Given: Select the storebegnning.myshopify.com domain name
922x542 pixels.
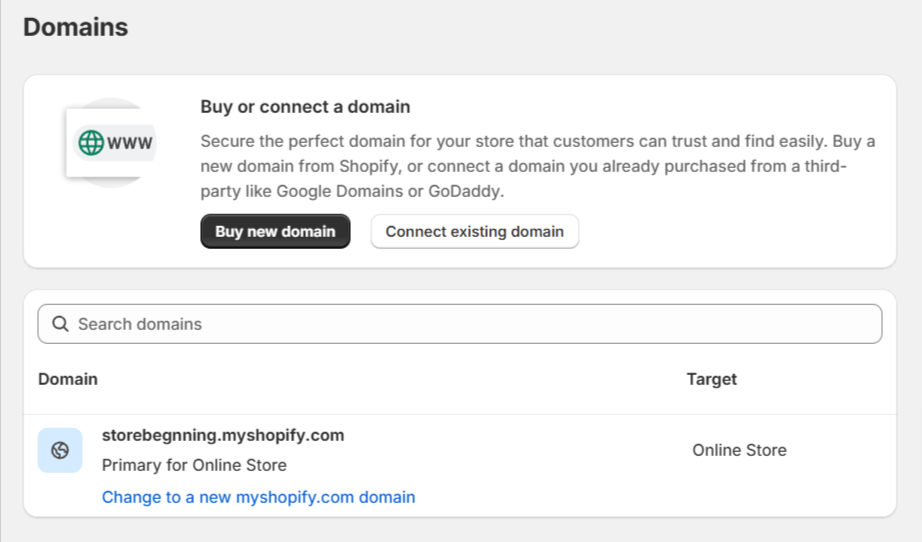Looking at the screenshot, I should 223,435.
